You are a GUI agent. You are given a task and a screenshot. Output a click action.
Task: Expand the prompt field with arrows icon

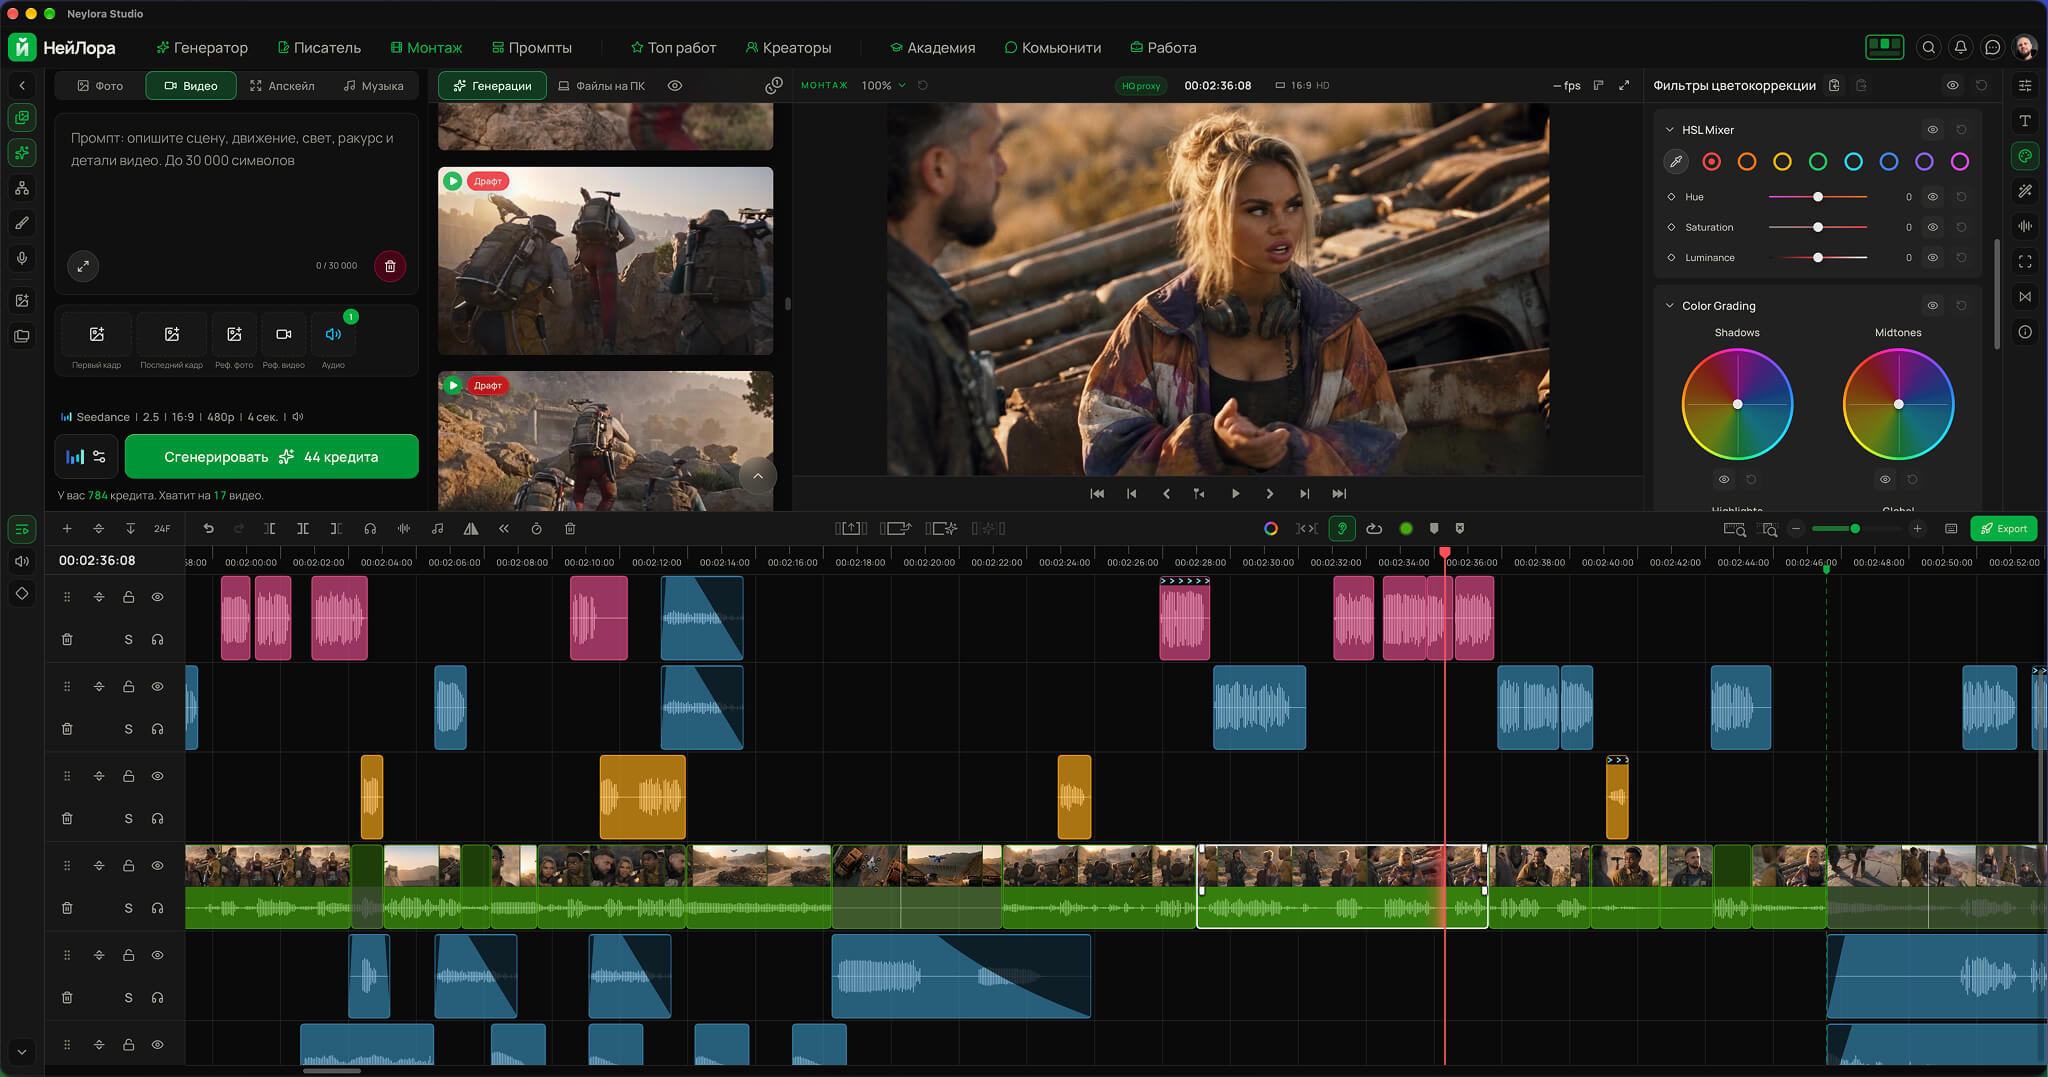(83, 266)
